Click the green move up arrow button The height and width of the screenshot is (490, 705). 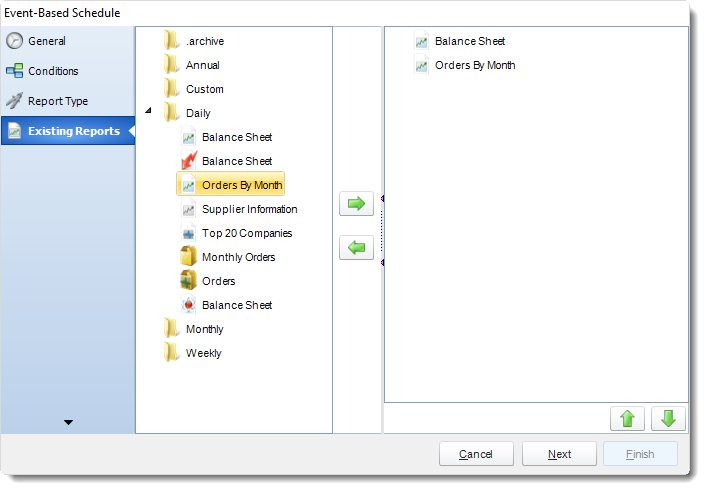[627, 419]
